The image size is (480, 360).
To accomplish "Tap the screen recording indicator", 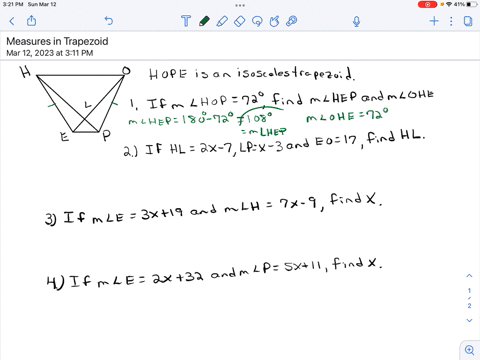I will (427, 4).
